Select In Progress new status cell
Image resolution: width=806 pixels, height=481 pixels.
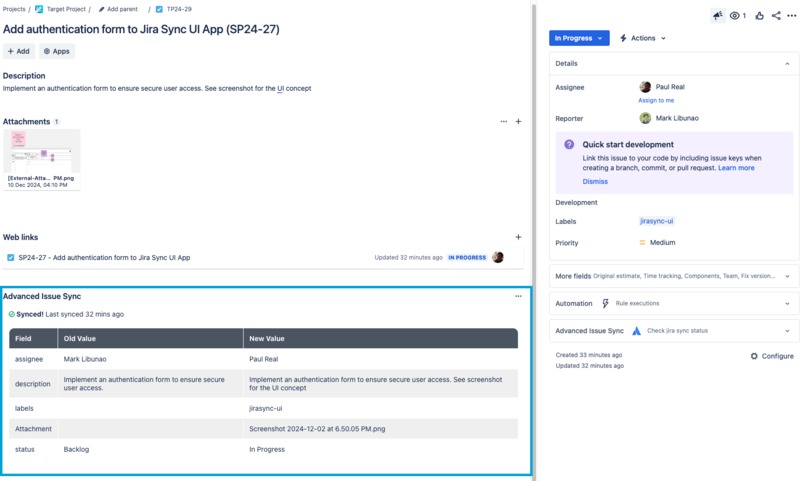[380, 449]
